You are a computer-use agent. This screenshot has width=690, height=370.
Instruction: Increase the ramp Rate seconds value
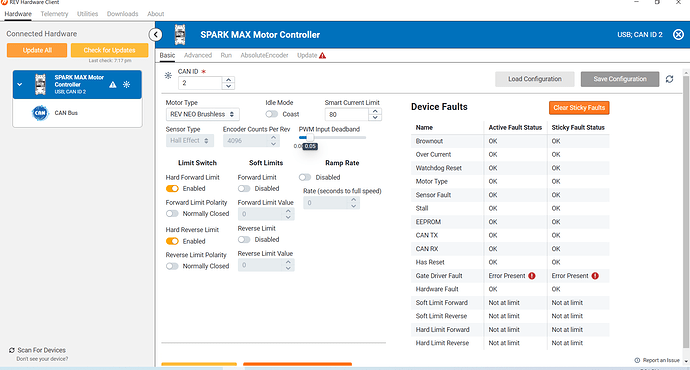(353, 200)
